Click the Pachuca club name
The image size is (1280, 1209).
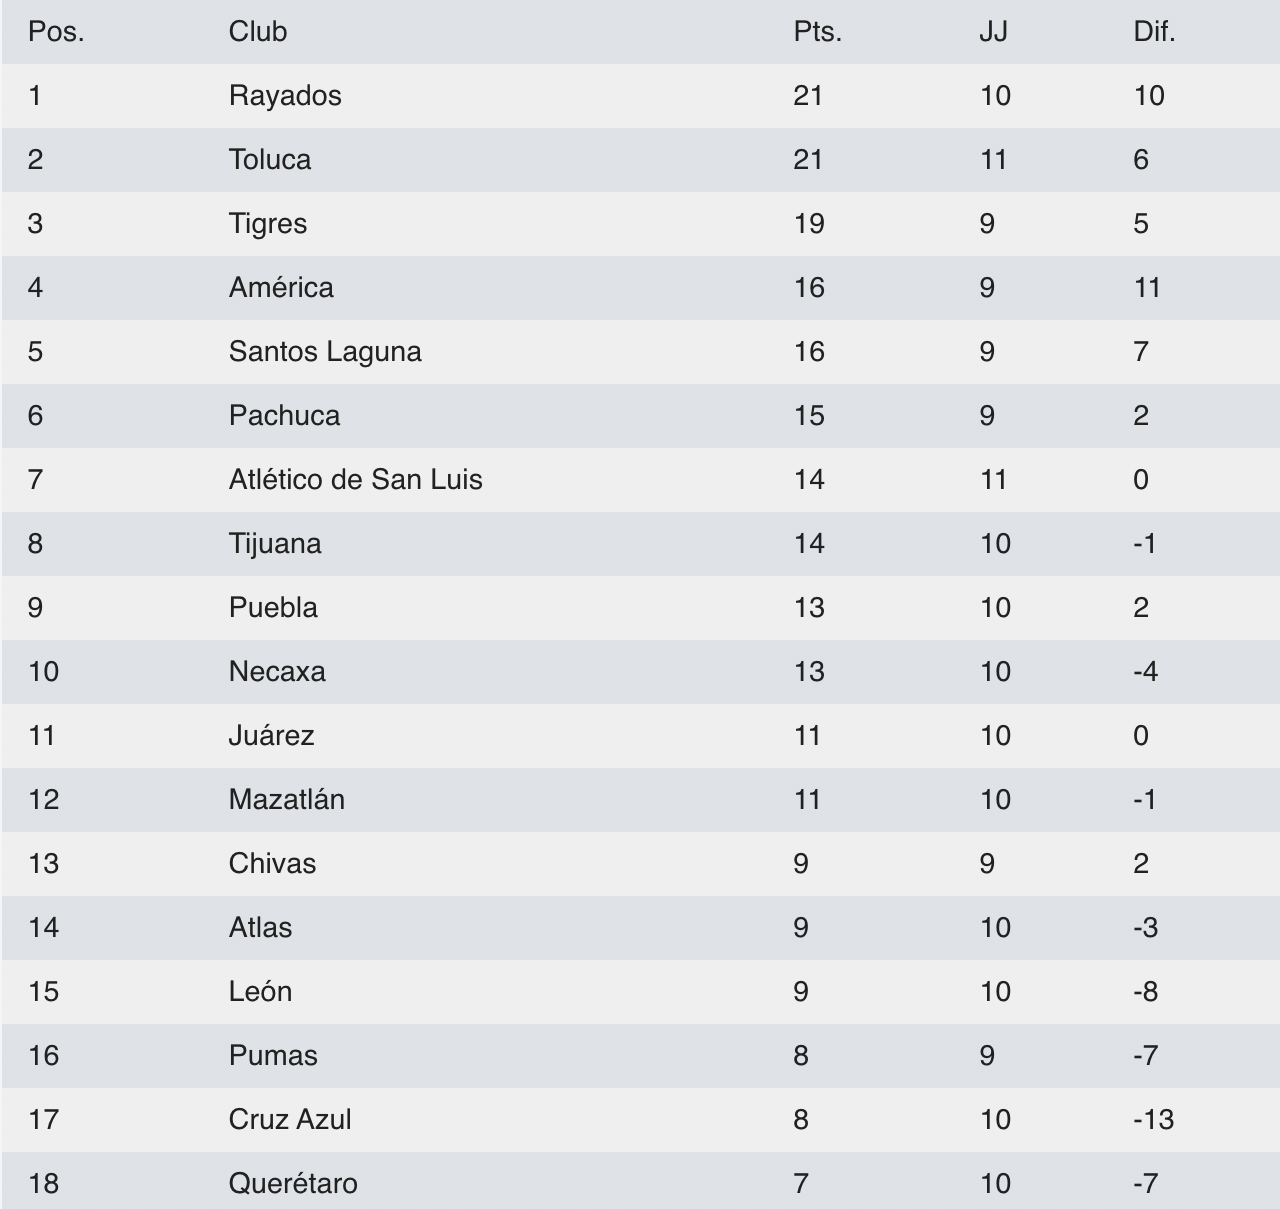[x=284, y=416]
